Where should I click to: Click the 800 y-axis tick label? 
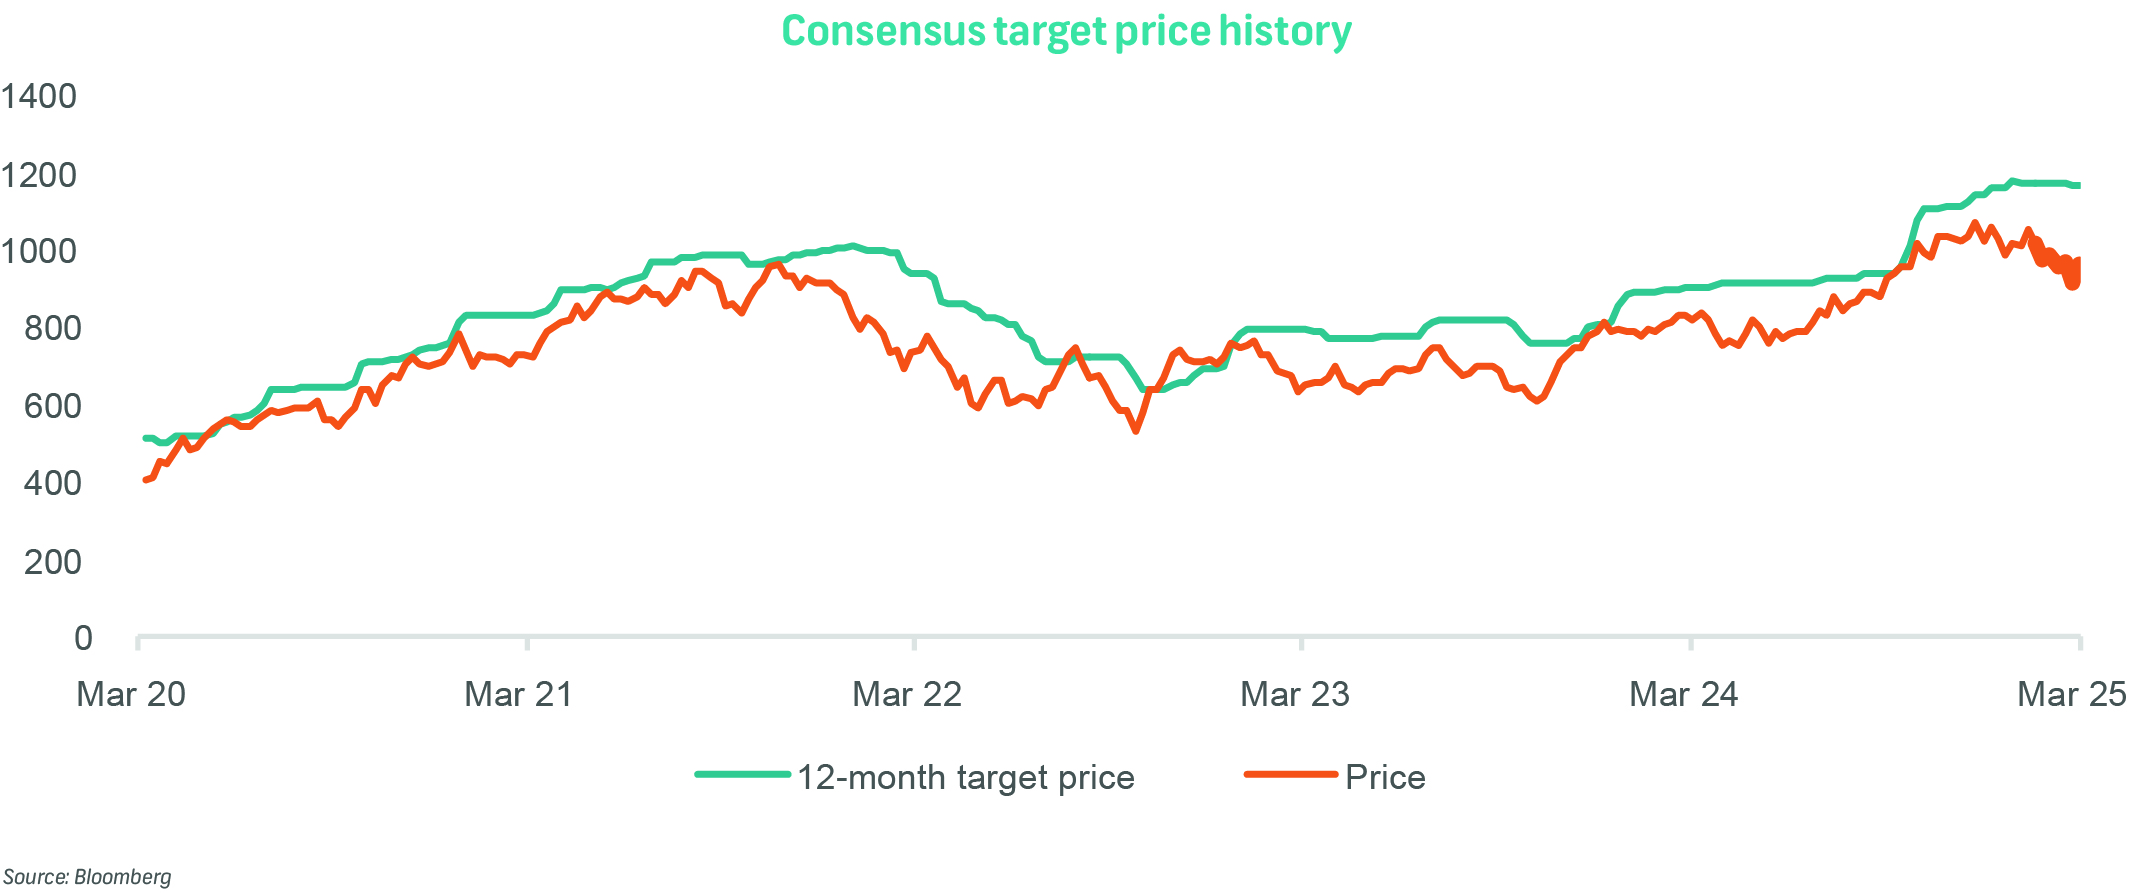(x=52, y=328)
